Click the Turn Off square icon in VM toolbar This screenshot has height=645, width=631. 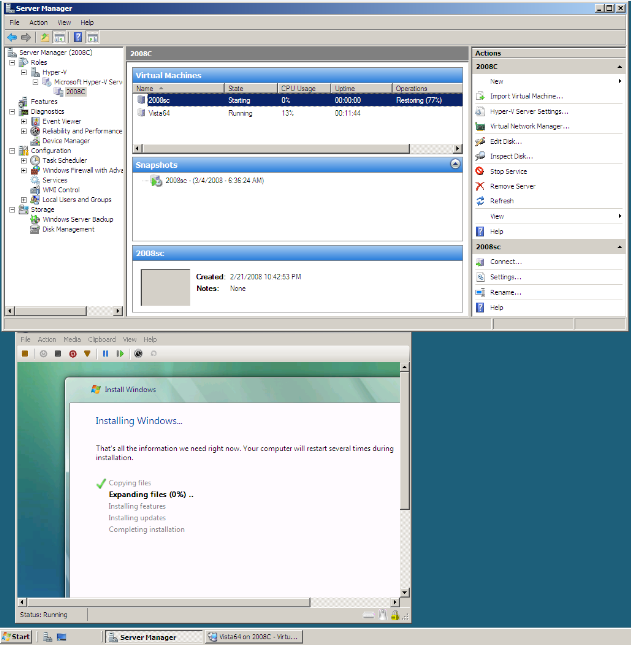pyautogui.click(x=58, y=353)
